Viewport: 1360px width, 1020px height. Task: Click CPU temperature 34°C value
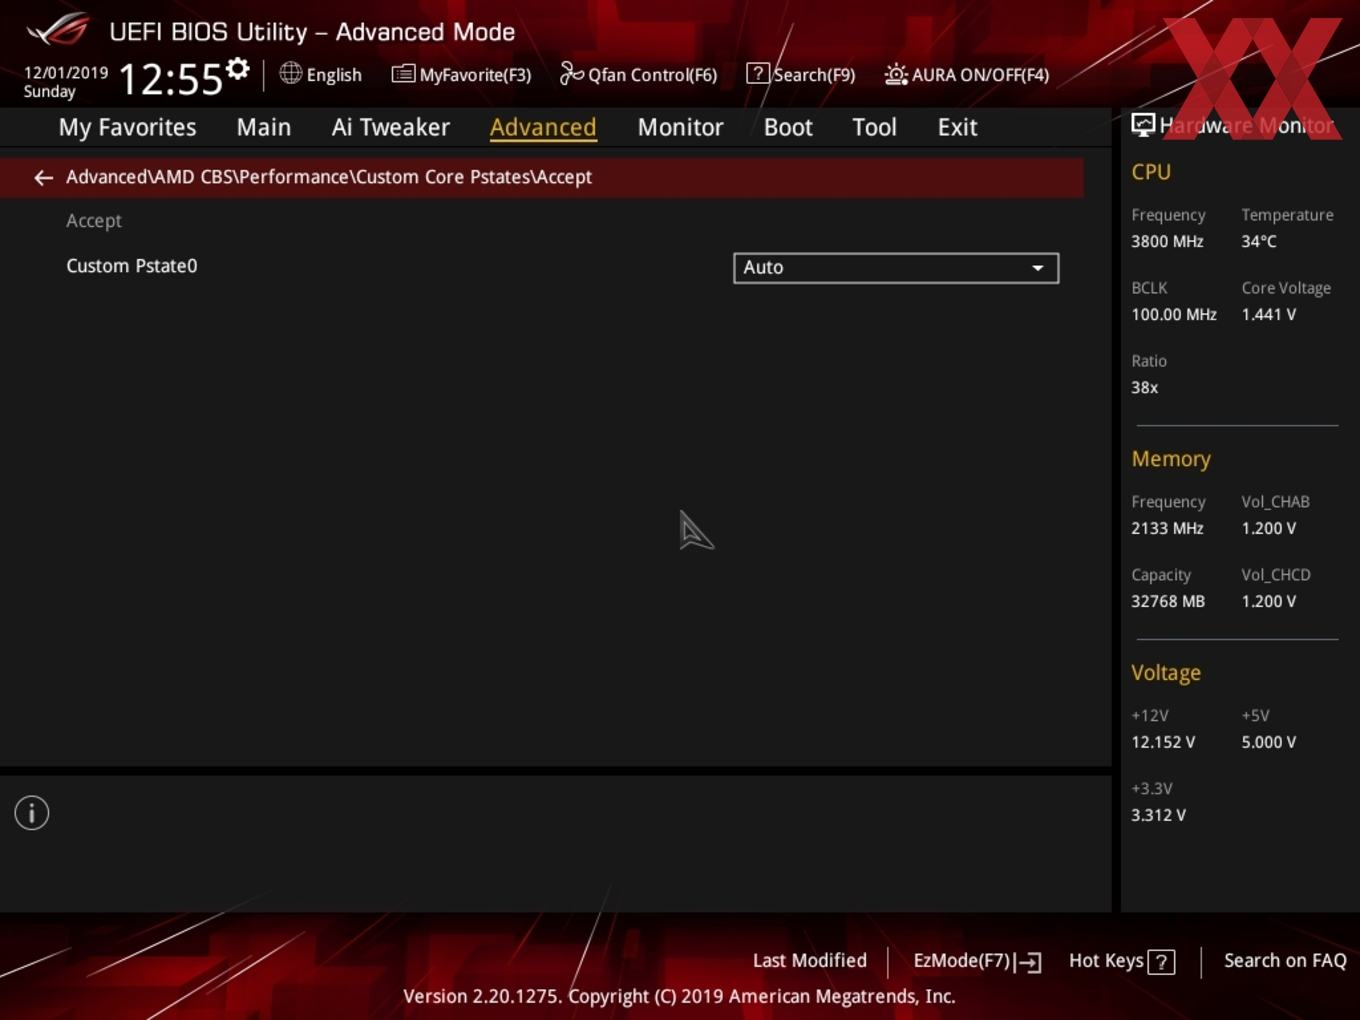click(1259, 241)
